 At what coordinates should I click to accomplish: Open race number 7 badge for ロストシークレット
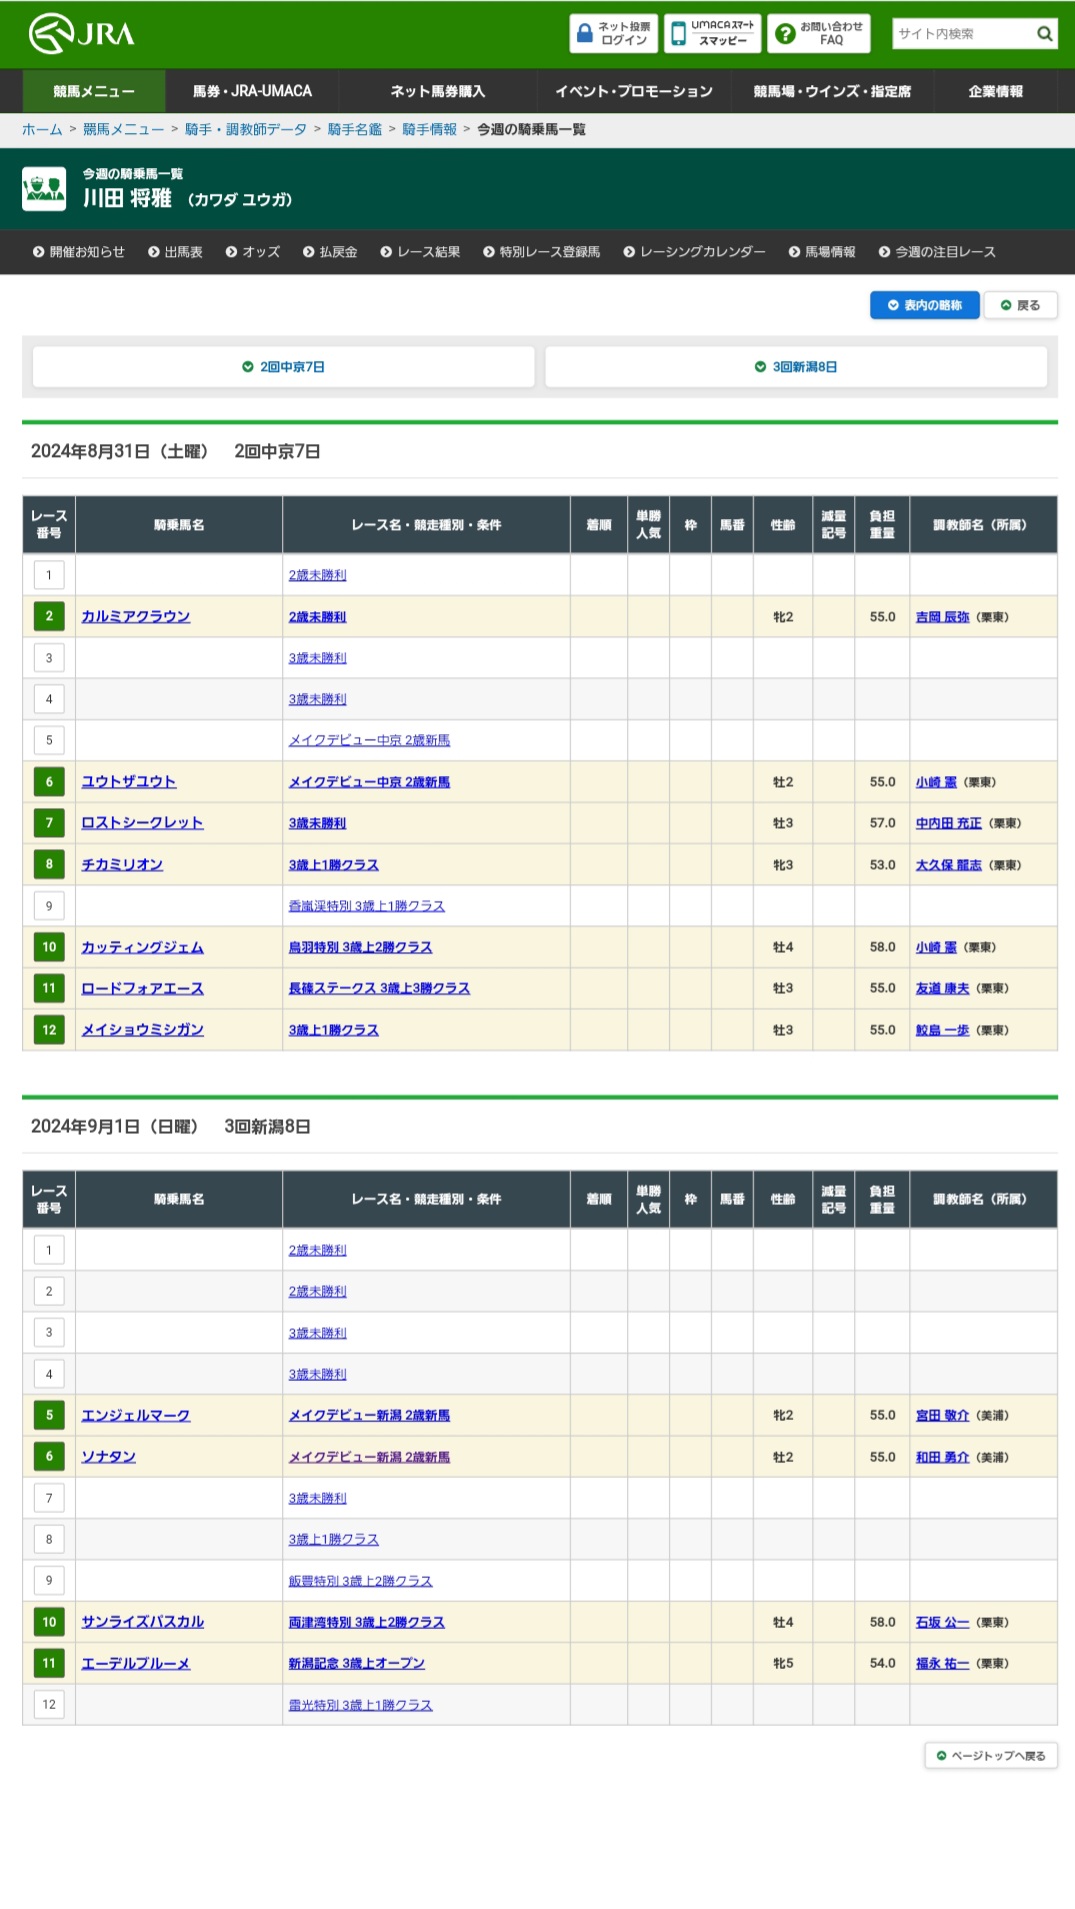49,823
